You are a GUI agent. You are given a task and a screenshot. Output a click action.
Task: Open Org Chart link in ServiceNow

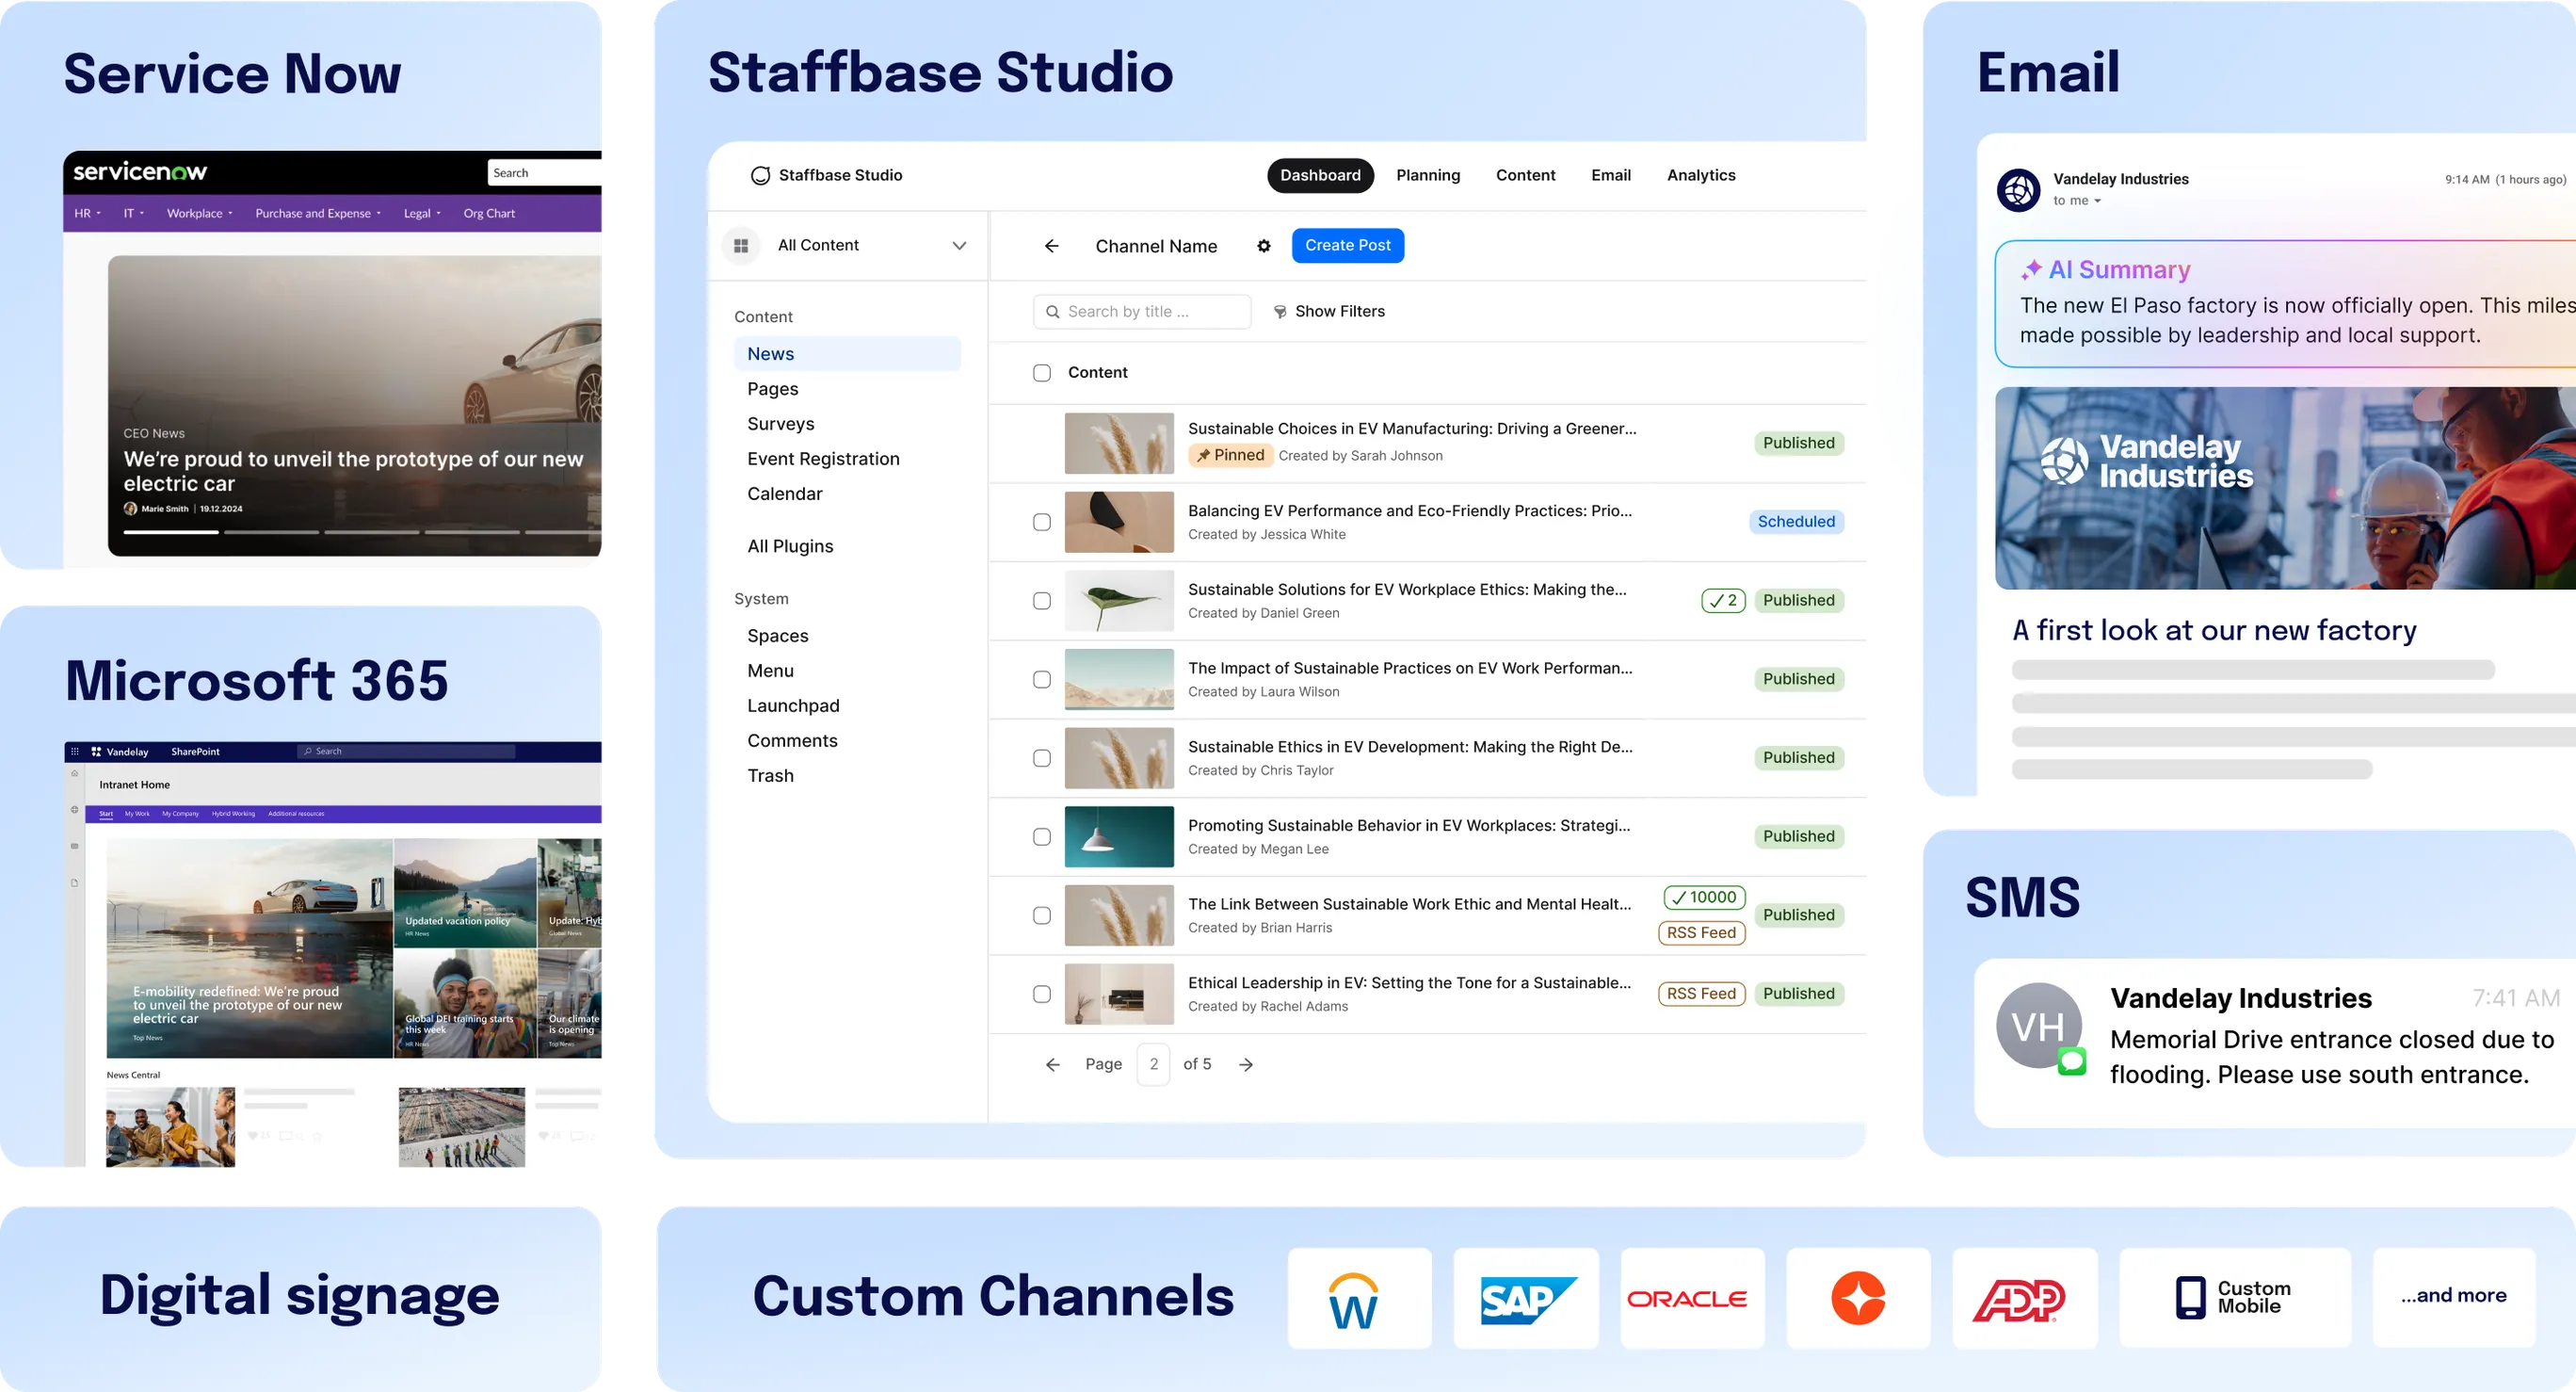[x=489, y=213]
